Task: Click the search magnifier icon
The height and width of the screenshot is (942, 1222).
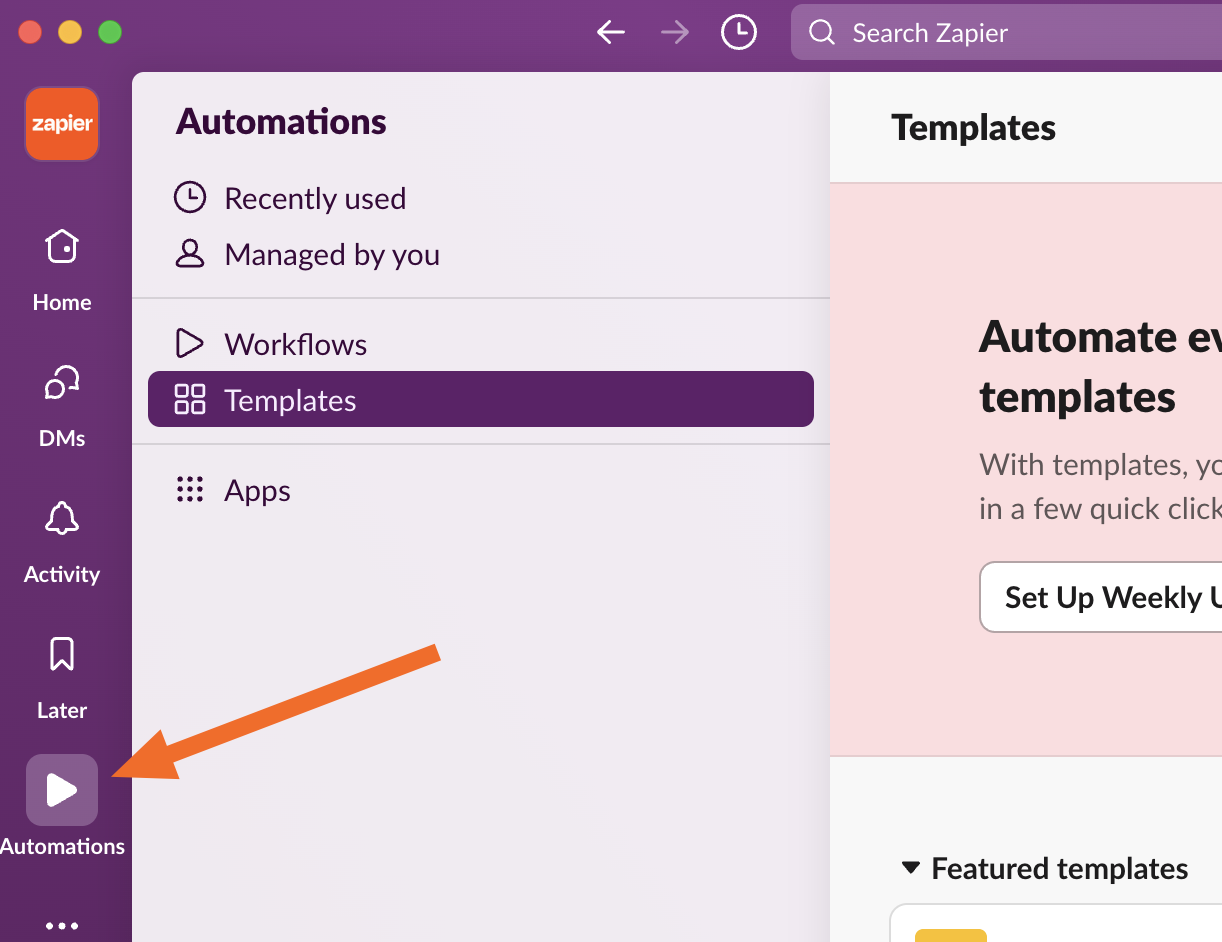Action: click(822, 33)
